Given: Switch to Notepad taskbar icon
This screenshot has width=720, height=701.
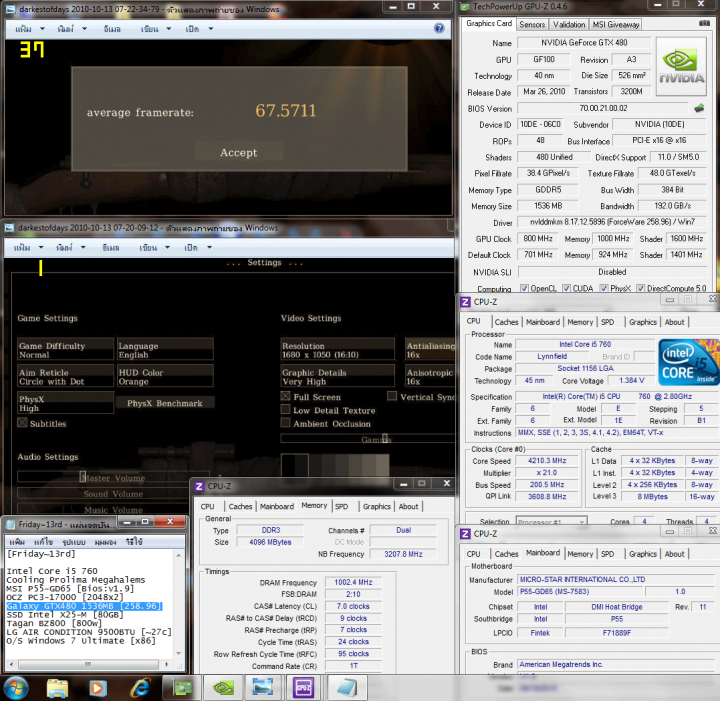Looking at the screenshot, I should [347, 688].
